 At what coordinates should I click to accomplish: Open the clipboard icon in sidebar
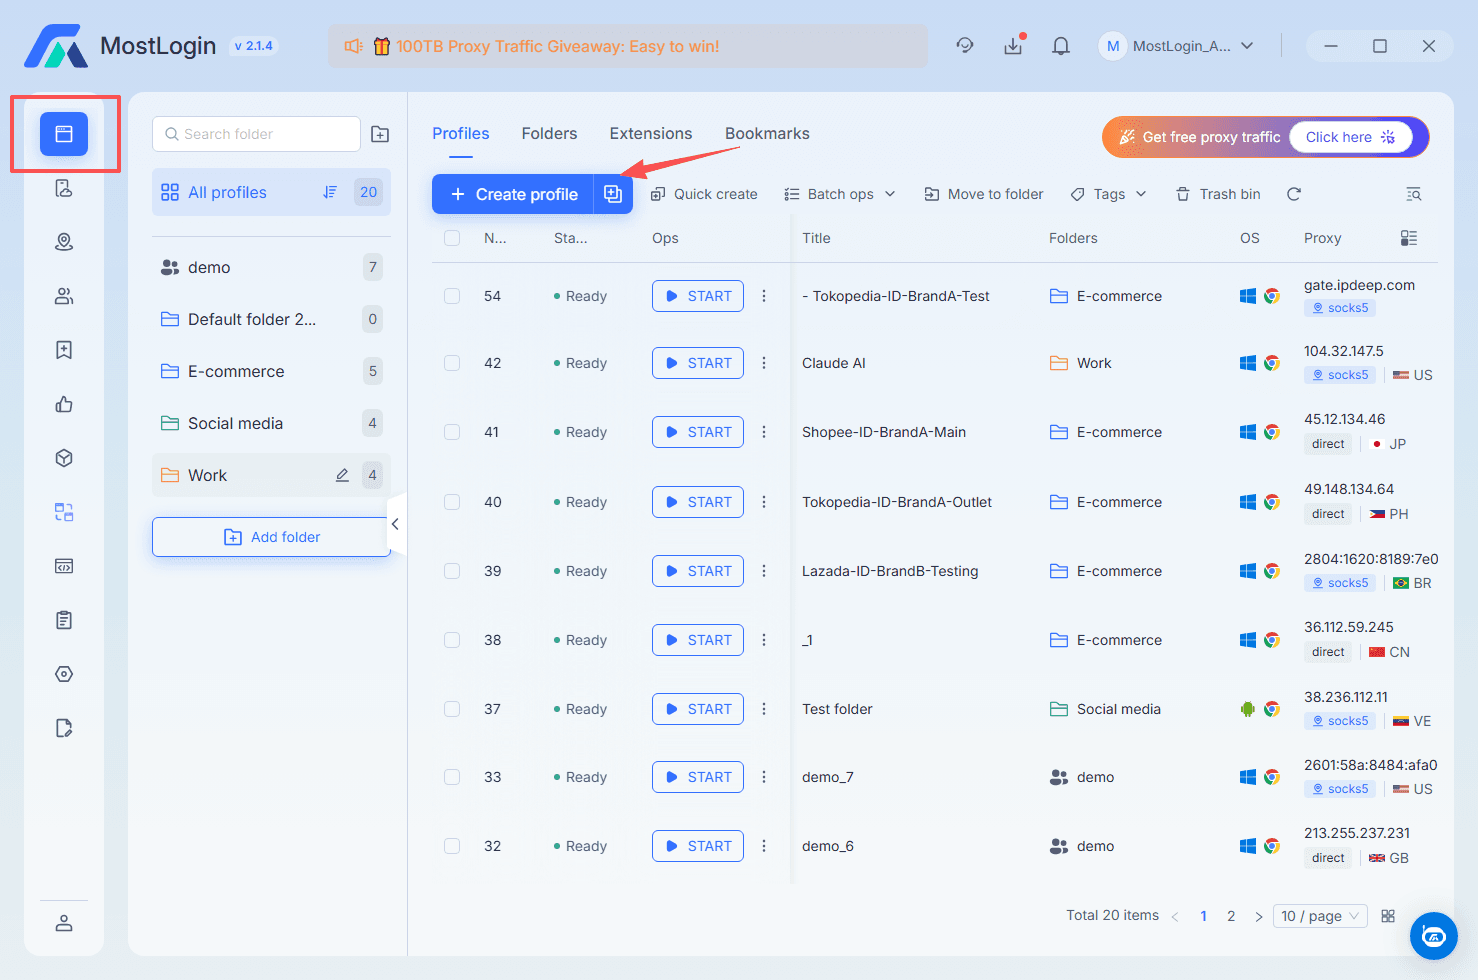64,620
